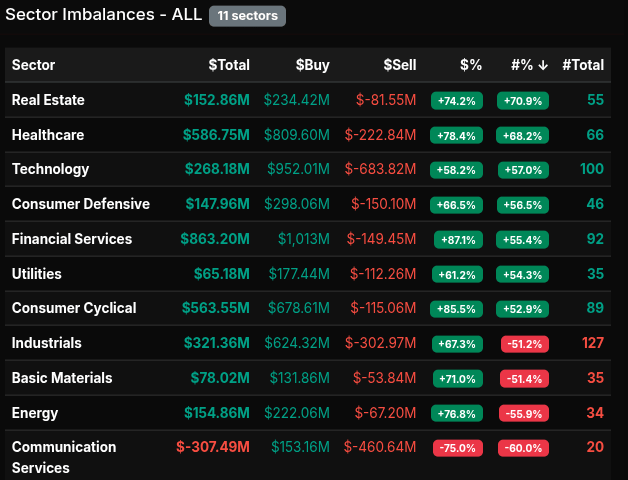Sort table by $Total column header
This screenshot has height=480, width=628.
click(228, 65)
